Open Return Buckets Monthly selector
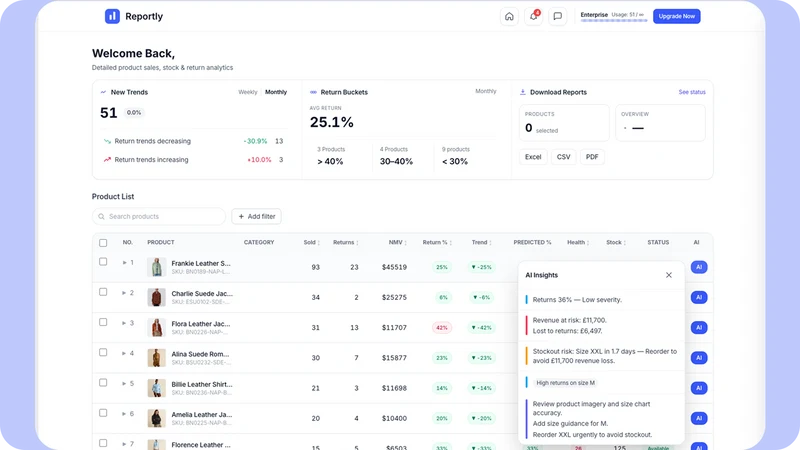800x450 pixels. point(486,91)
